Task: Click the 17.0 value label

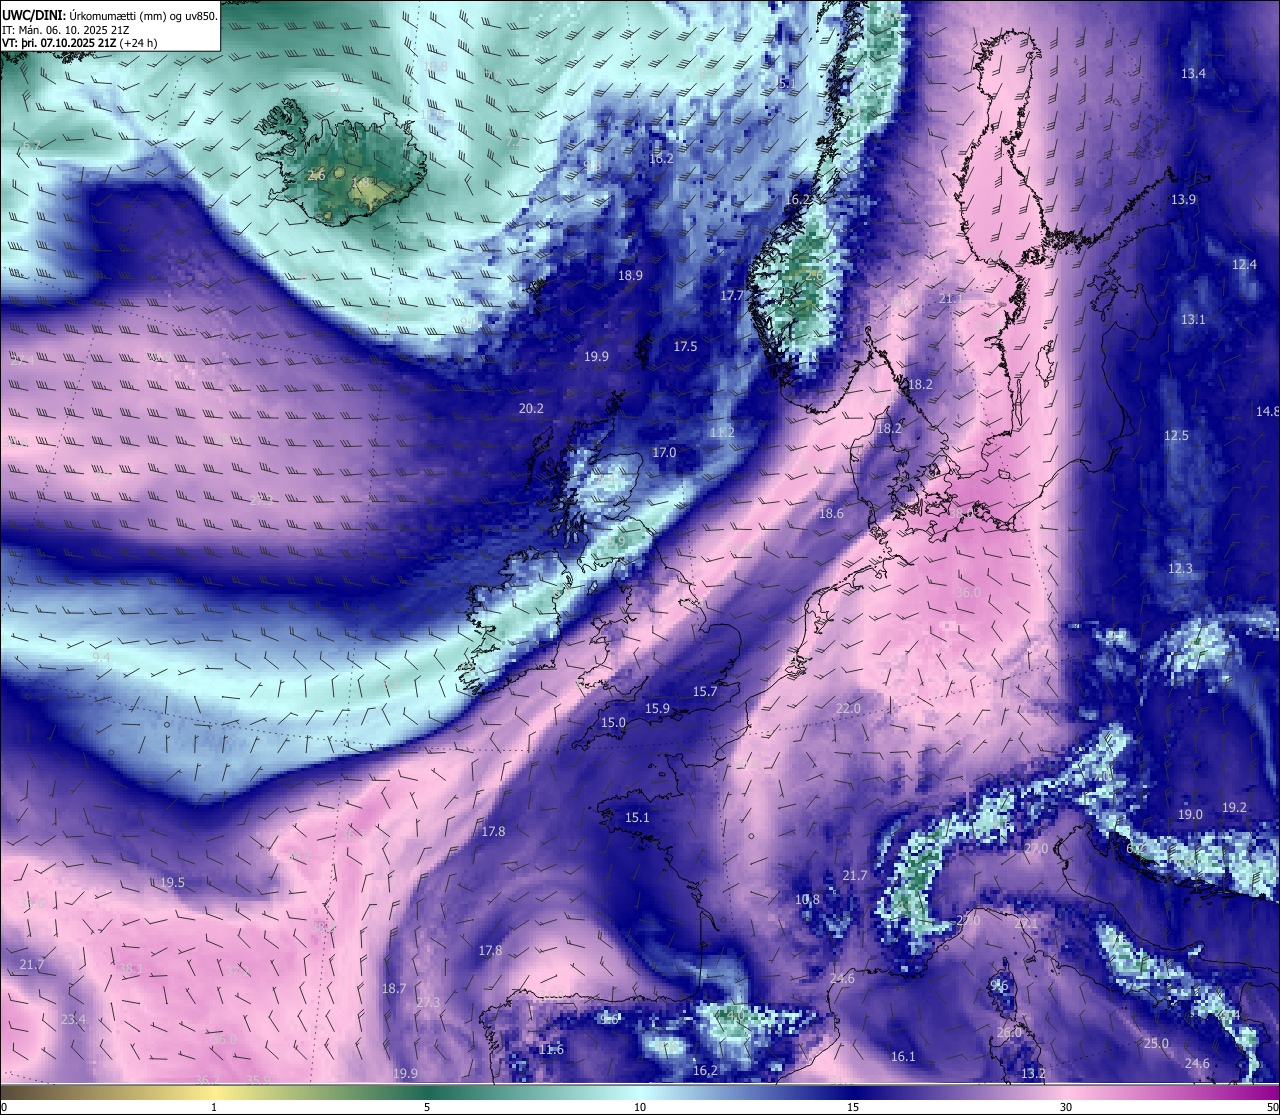Action: pyautogui.click(x=664, y=453)
